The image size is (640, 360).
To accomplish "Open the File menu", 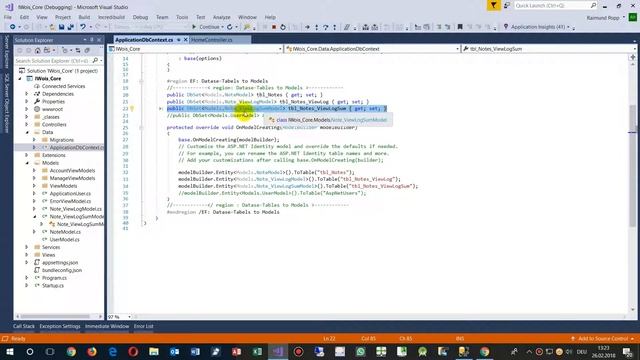I will pyautogui.click(x=8, y=17).
